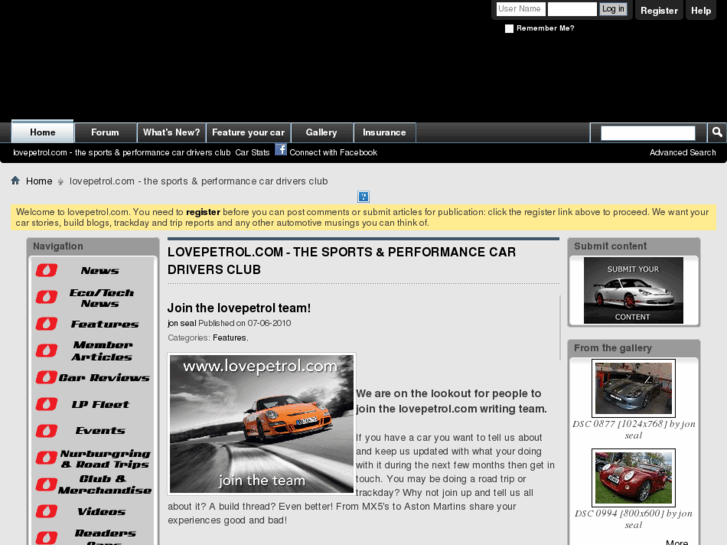Open the Videos navigation link
727x545 pixels.
pyautogui.click(x=101, y=512)
